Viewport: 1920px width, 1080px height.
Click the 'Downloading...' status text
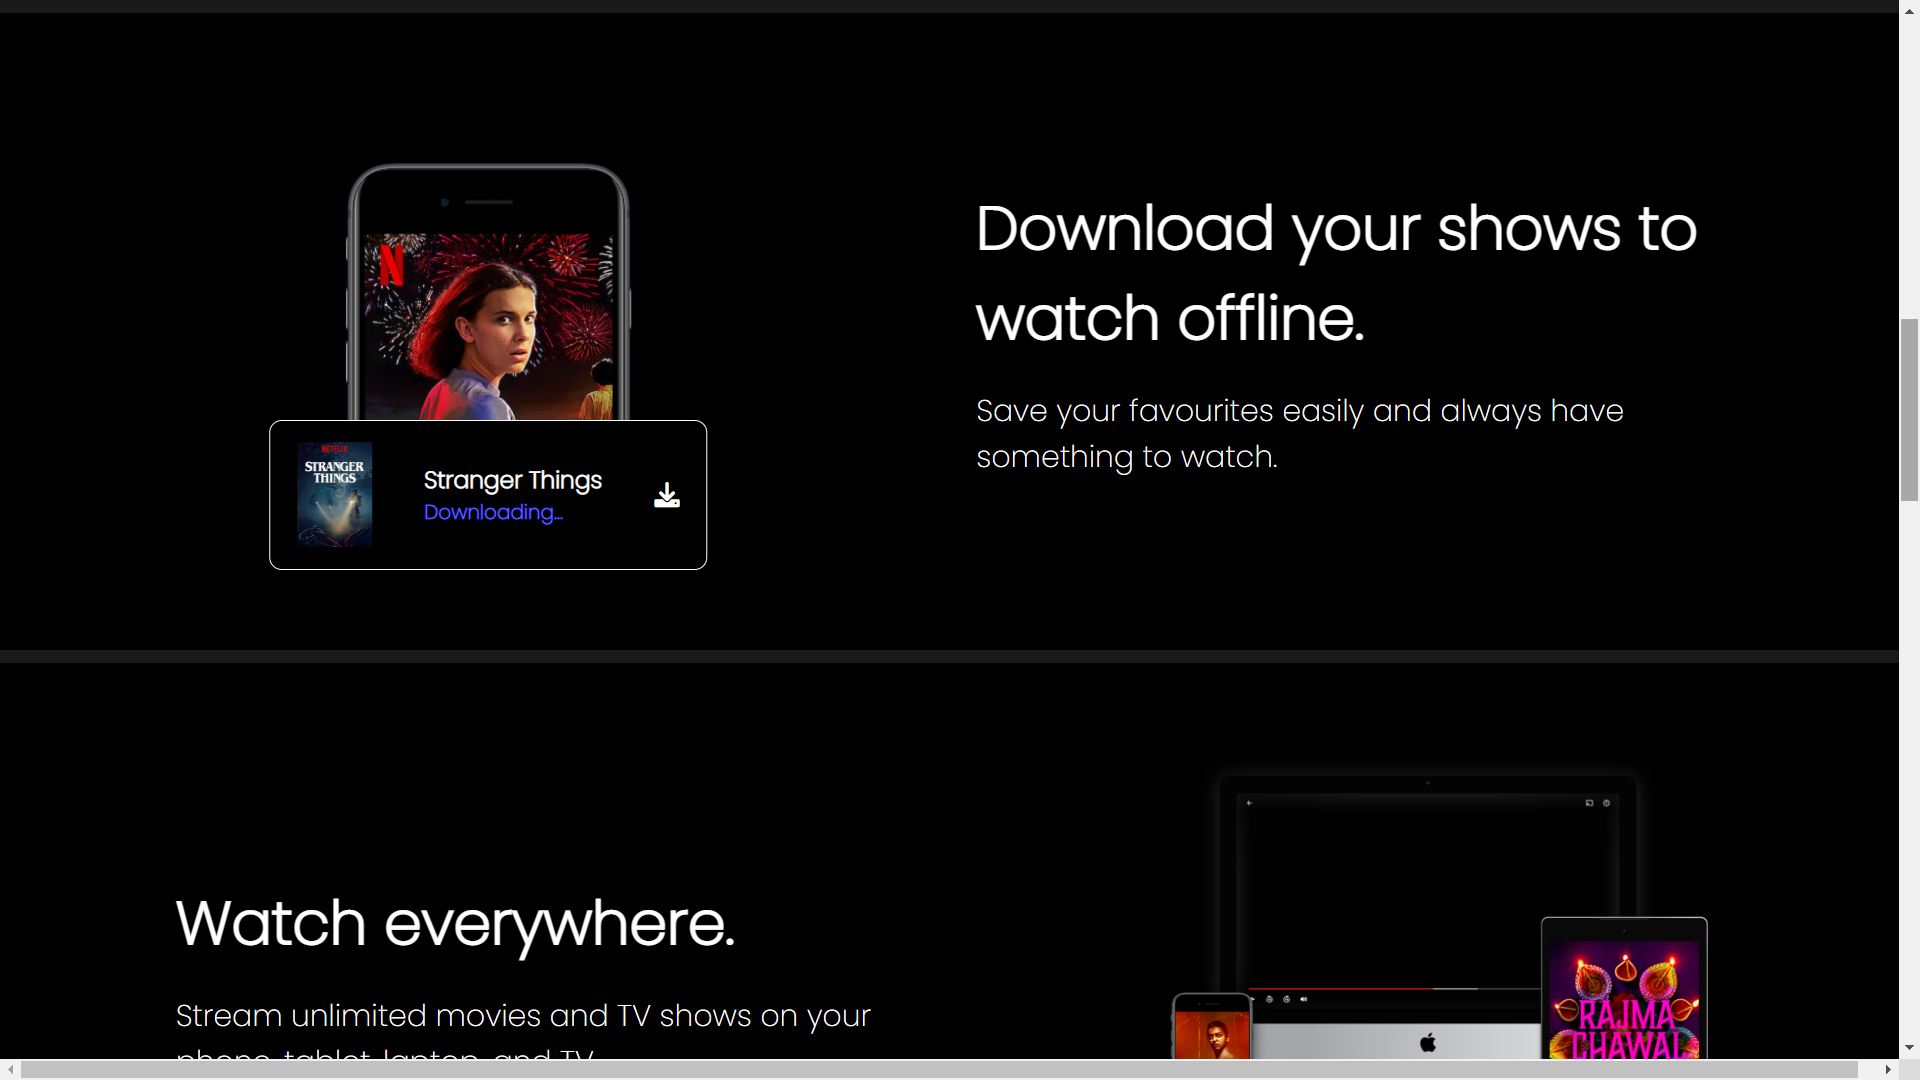tap(492, 512)
